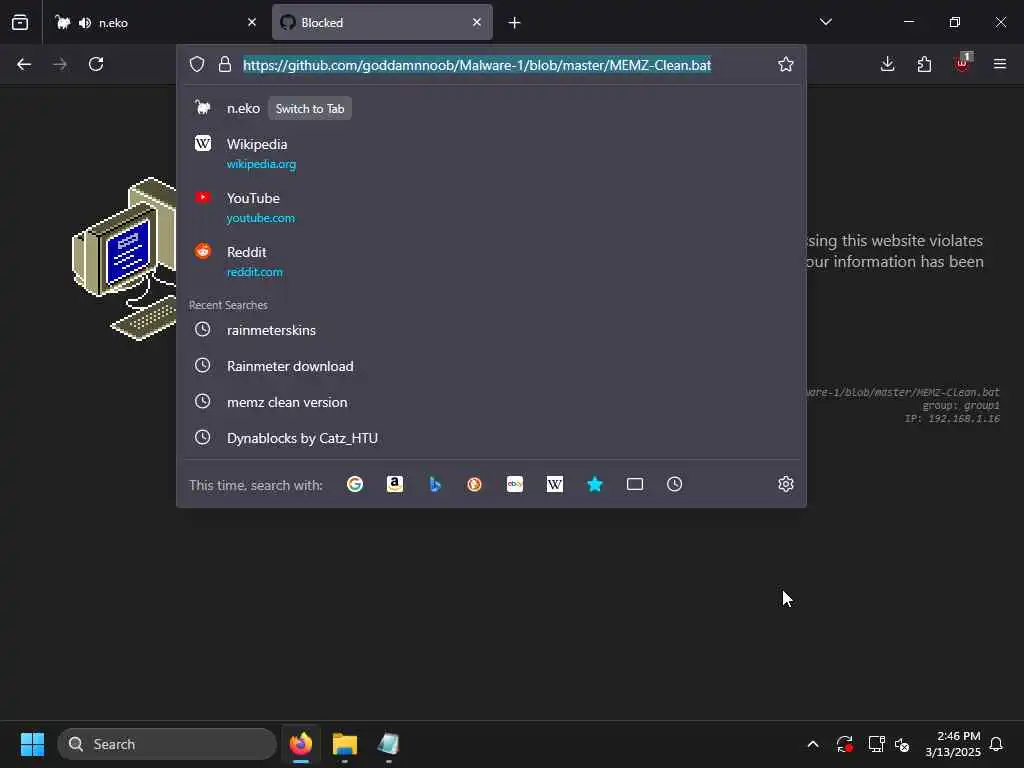This screenshot has height=768, width=1024.
Task: Click the GitHub URL in address bar
Action: pos(477,65)
